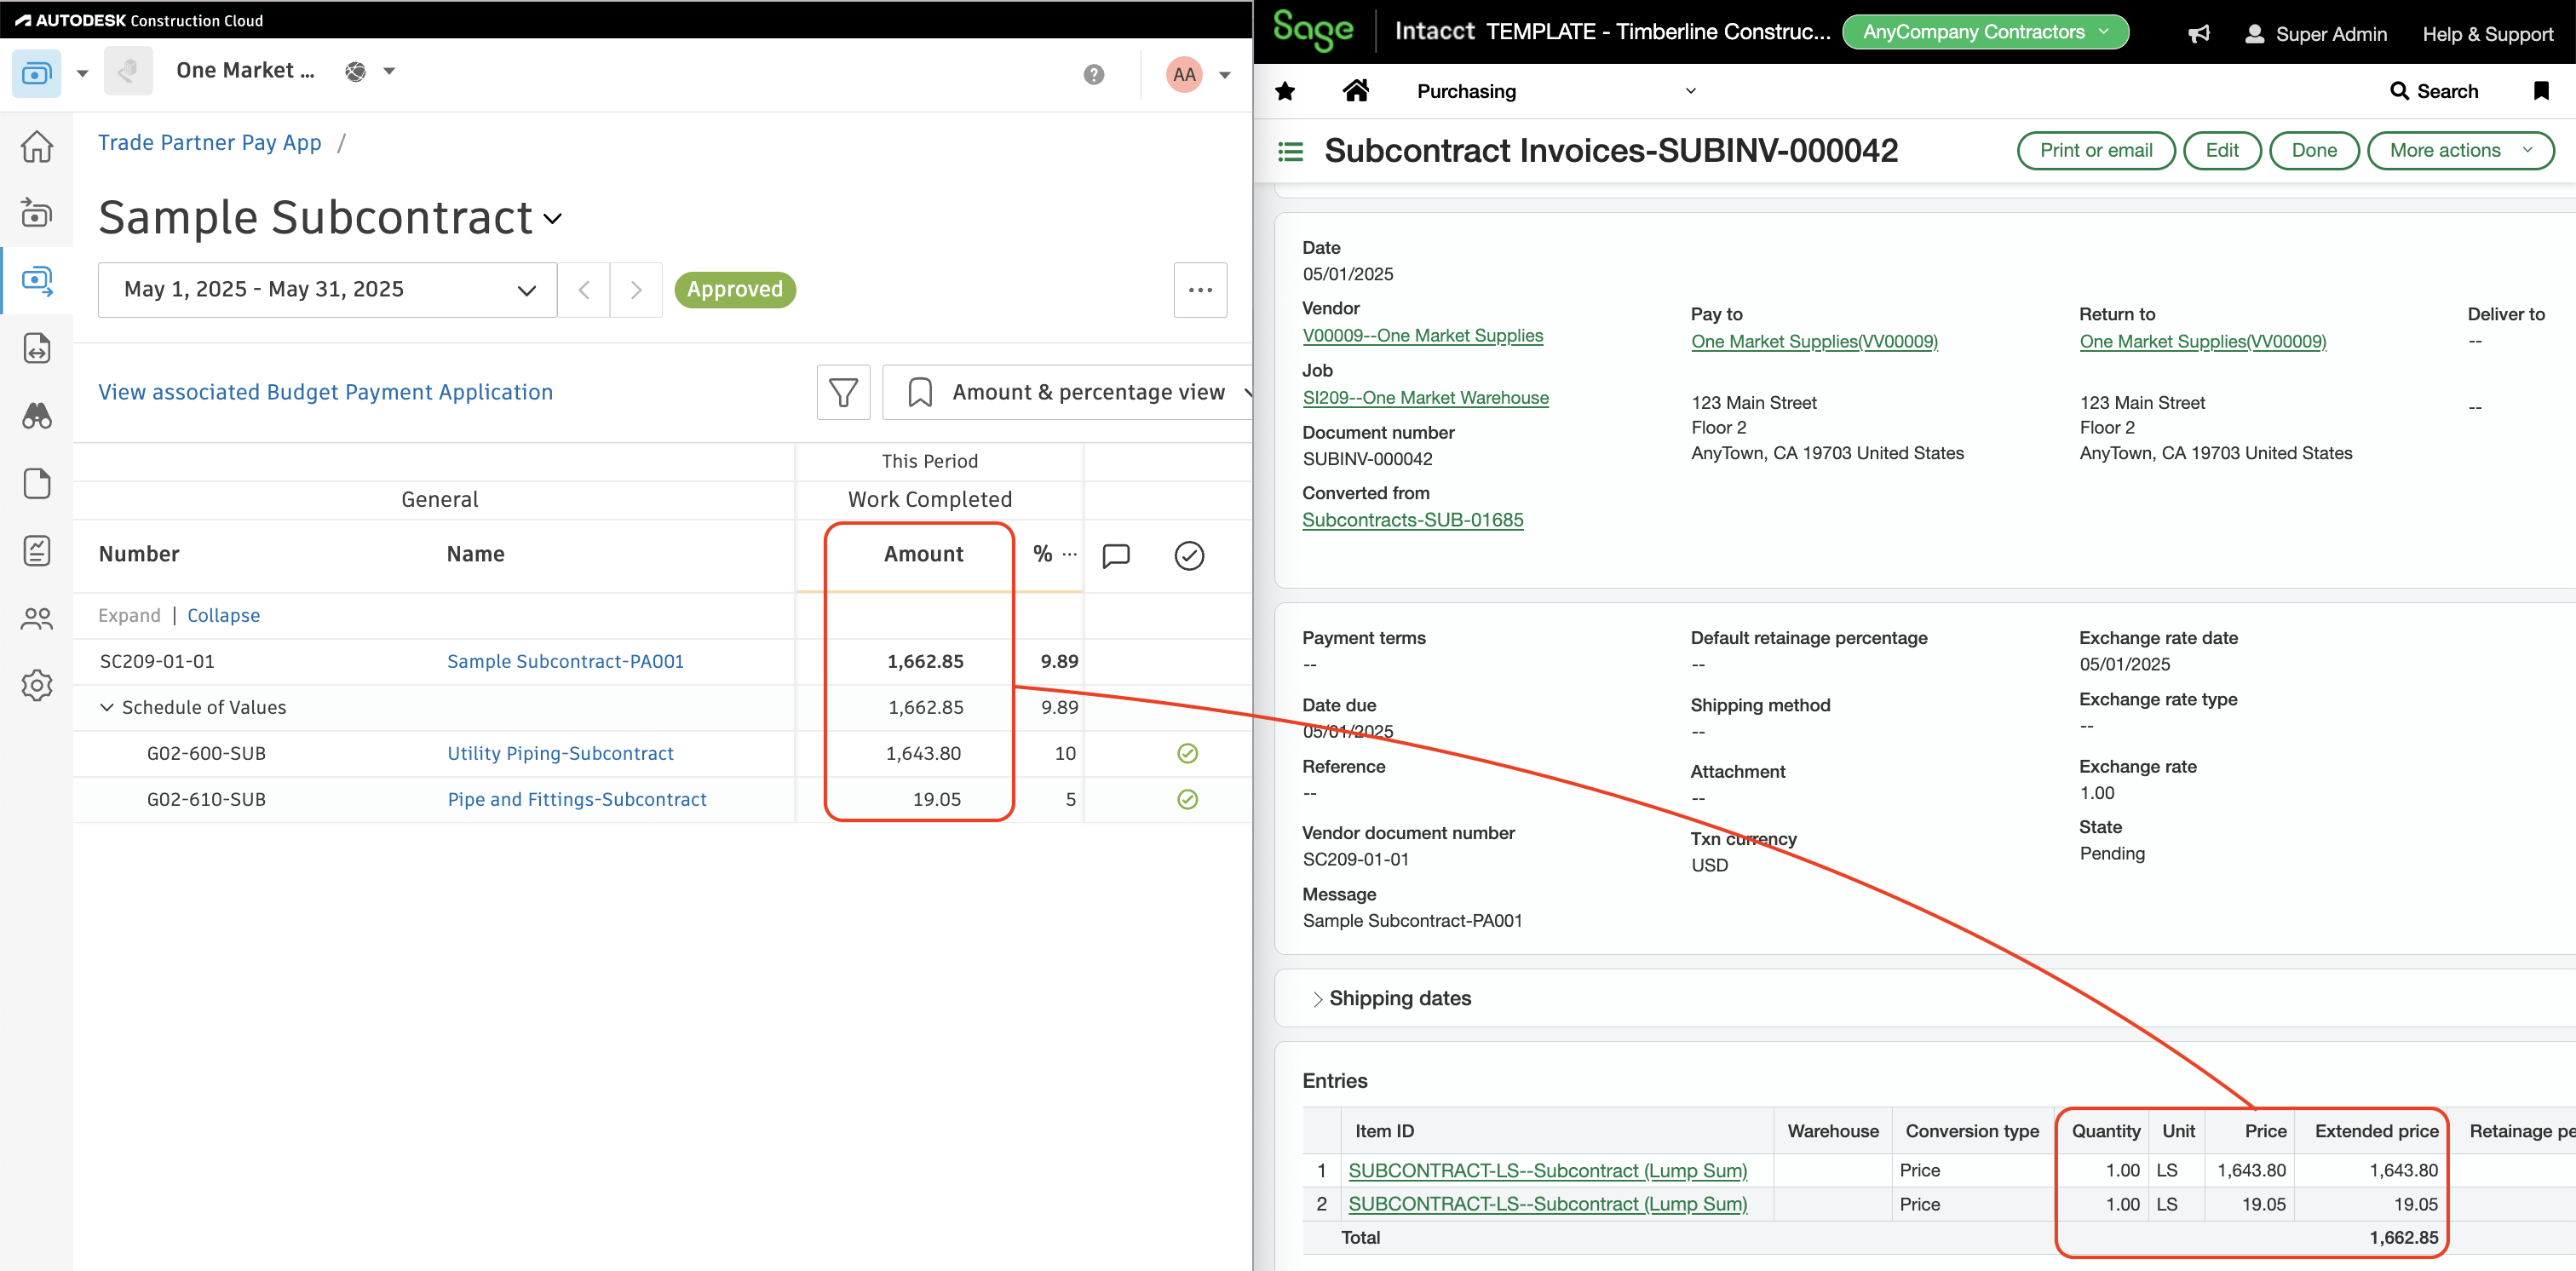Go to Sage home icon
Image resolution: width=2576 pixels, height=1271 pixels.
(x=1356, y=91)
